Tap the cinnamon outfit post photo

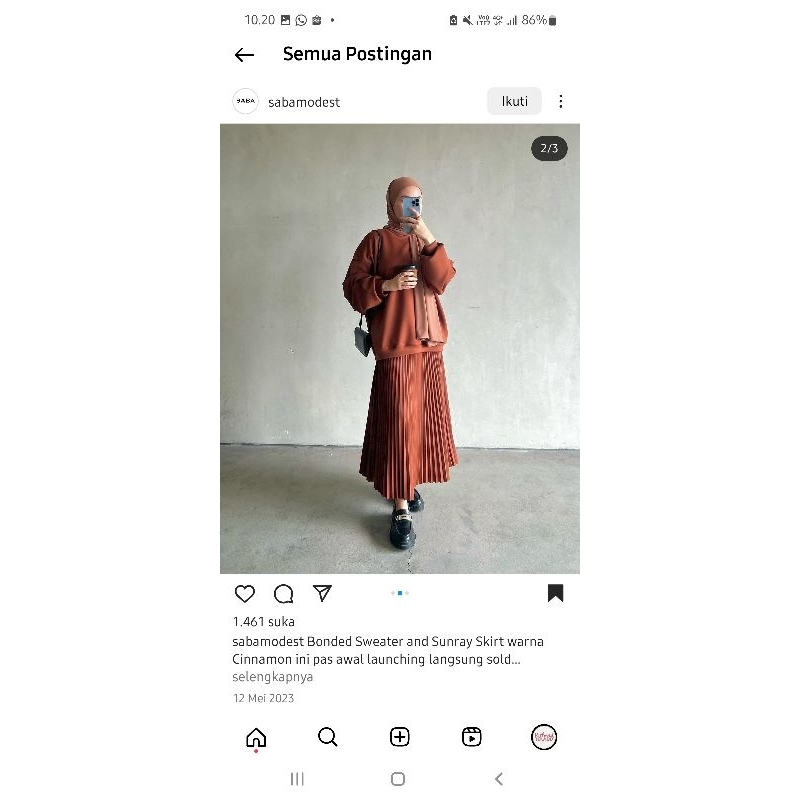[x=400, y=348]
